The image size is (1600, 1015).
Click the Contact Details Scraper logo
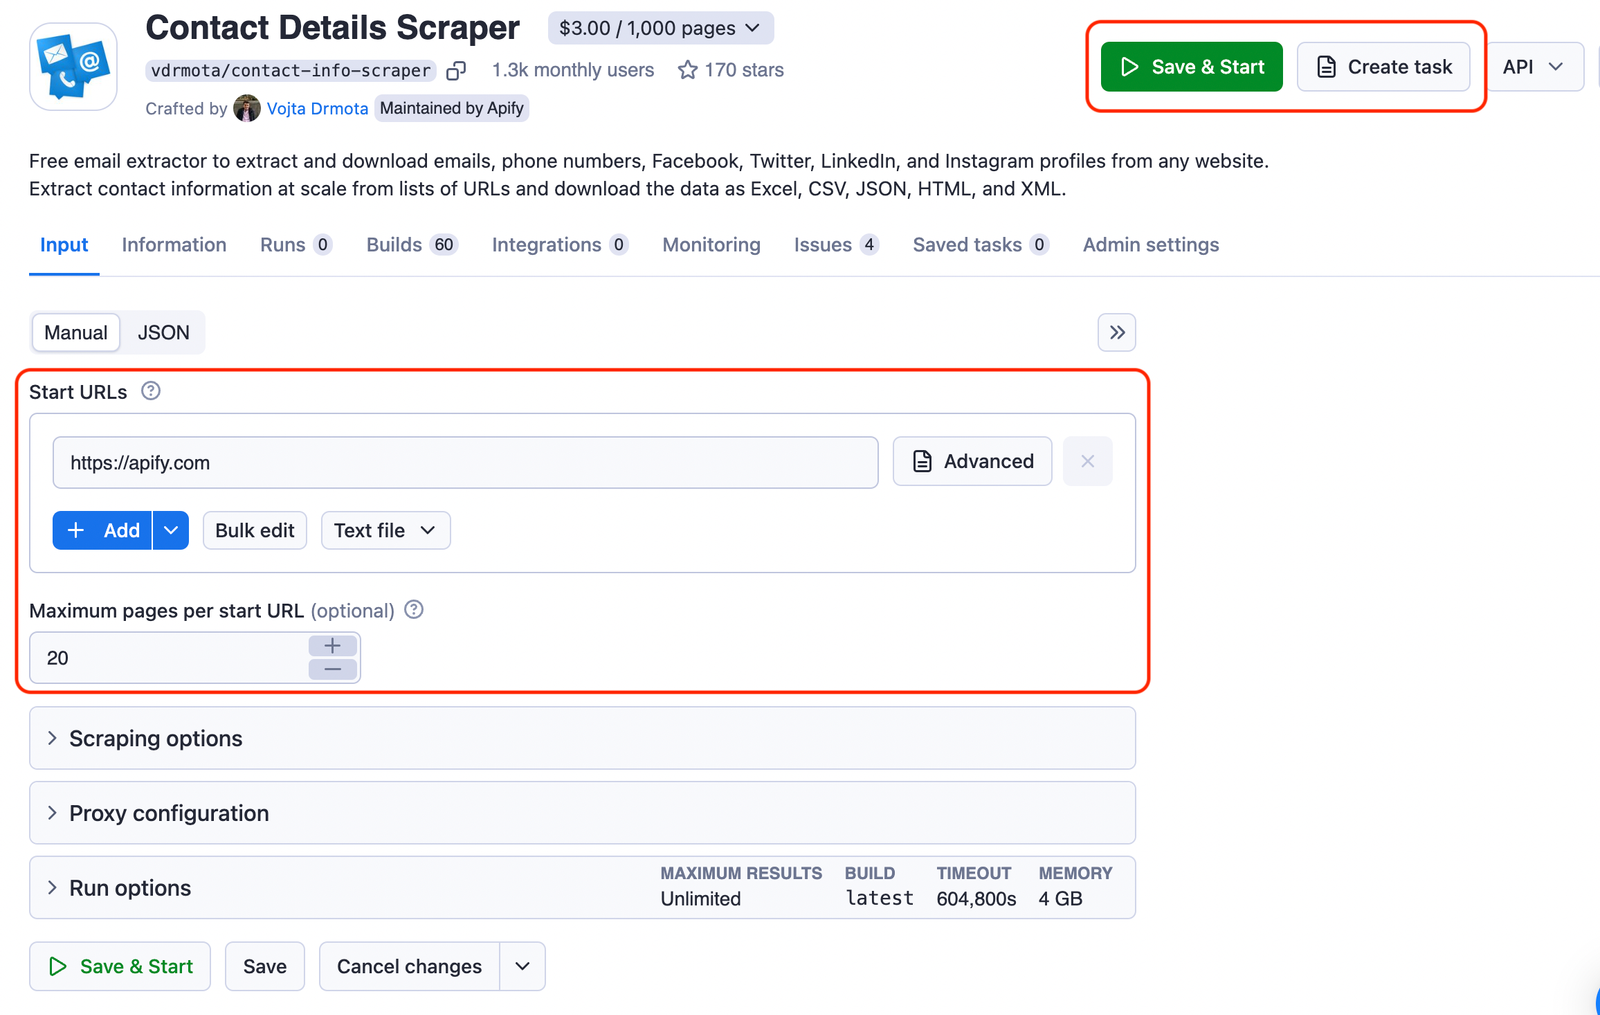(72, 66)
